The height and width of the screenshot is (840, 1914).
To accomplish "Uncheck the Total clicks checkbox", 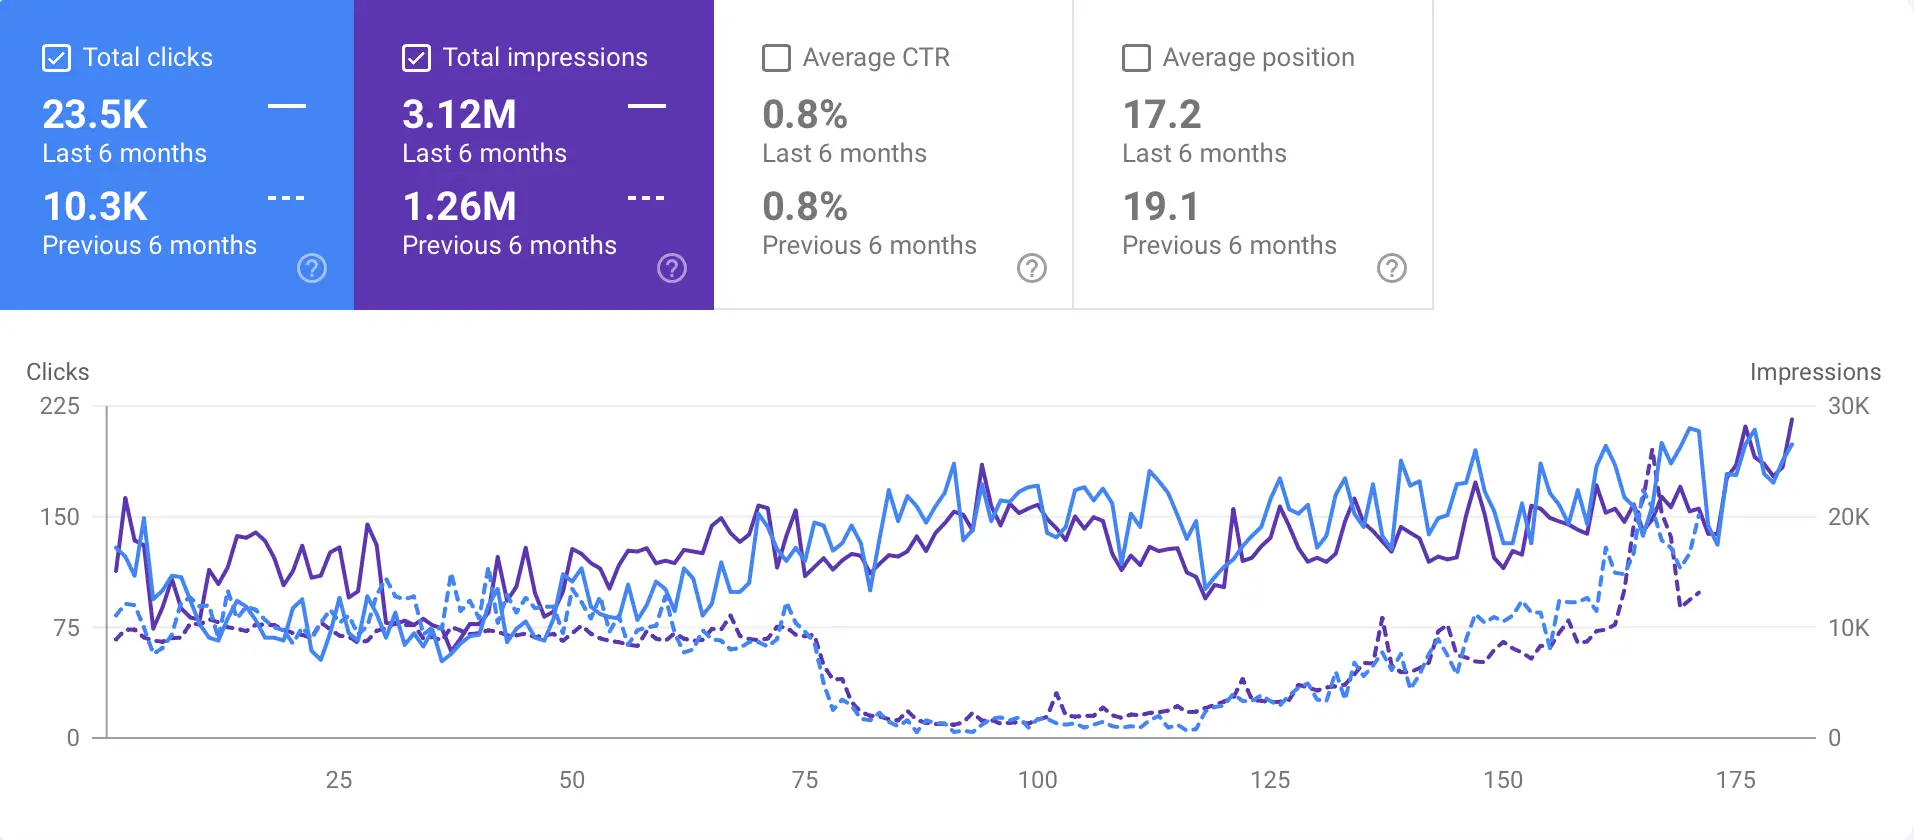I will pyautogui.click(x=56, y=57).
